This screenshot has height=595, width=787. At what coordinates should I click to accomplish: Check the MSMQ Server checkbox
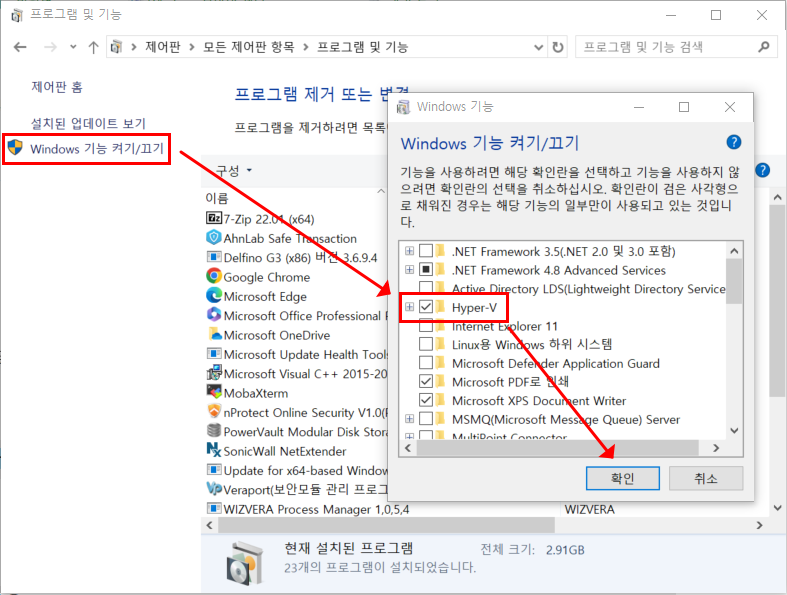pos(426,419)
